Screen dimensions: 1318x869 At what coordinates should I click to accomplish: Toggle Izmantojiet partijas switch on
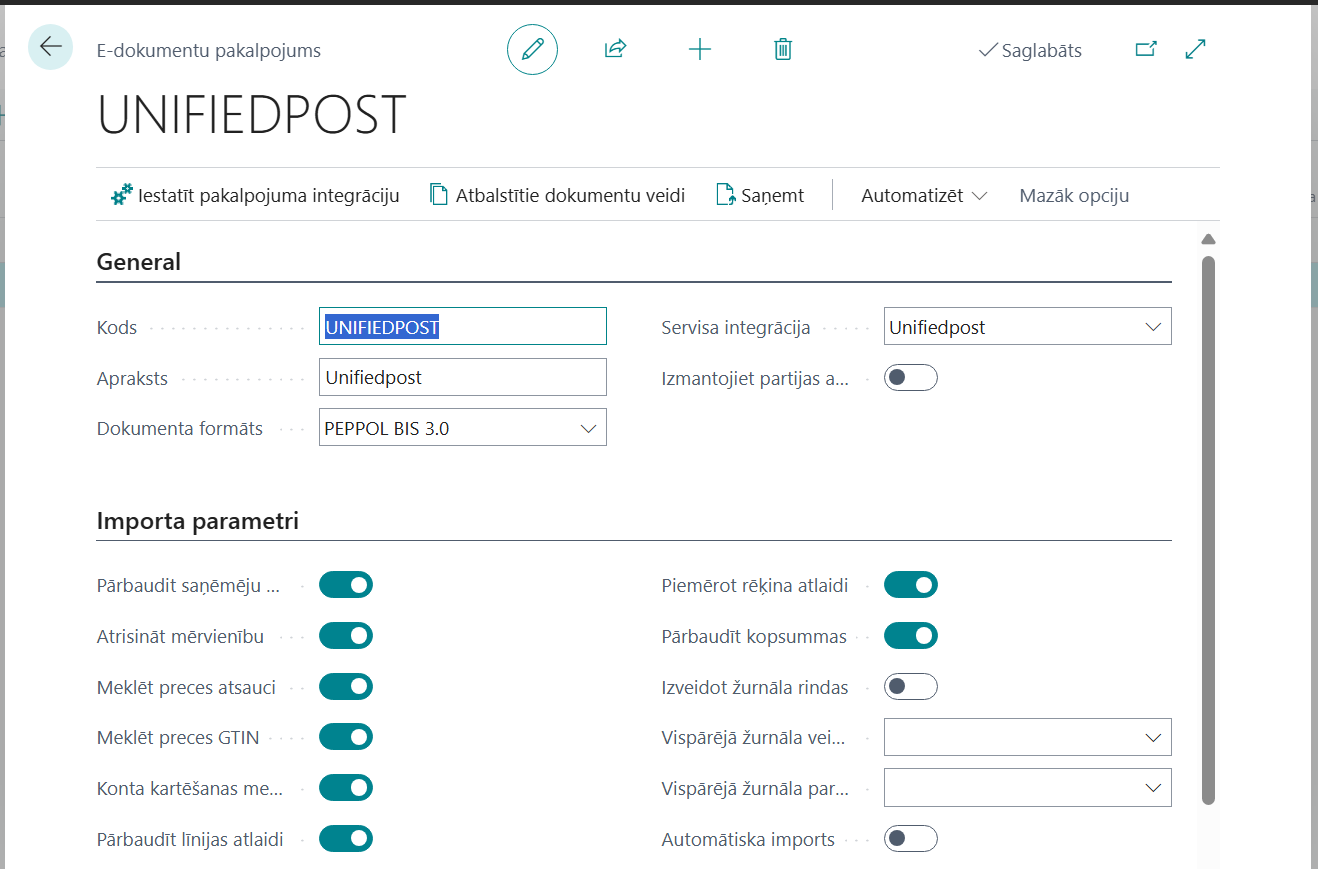910,378
